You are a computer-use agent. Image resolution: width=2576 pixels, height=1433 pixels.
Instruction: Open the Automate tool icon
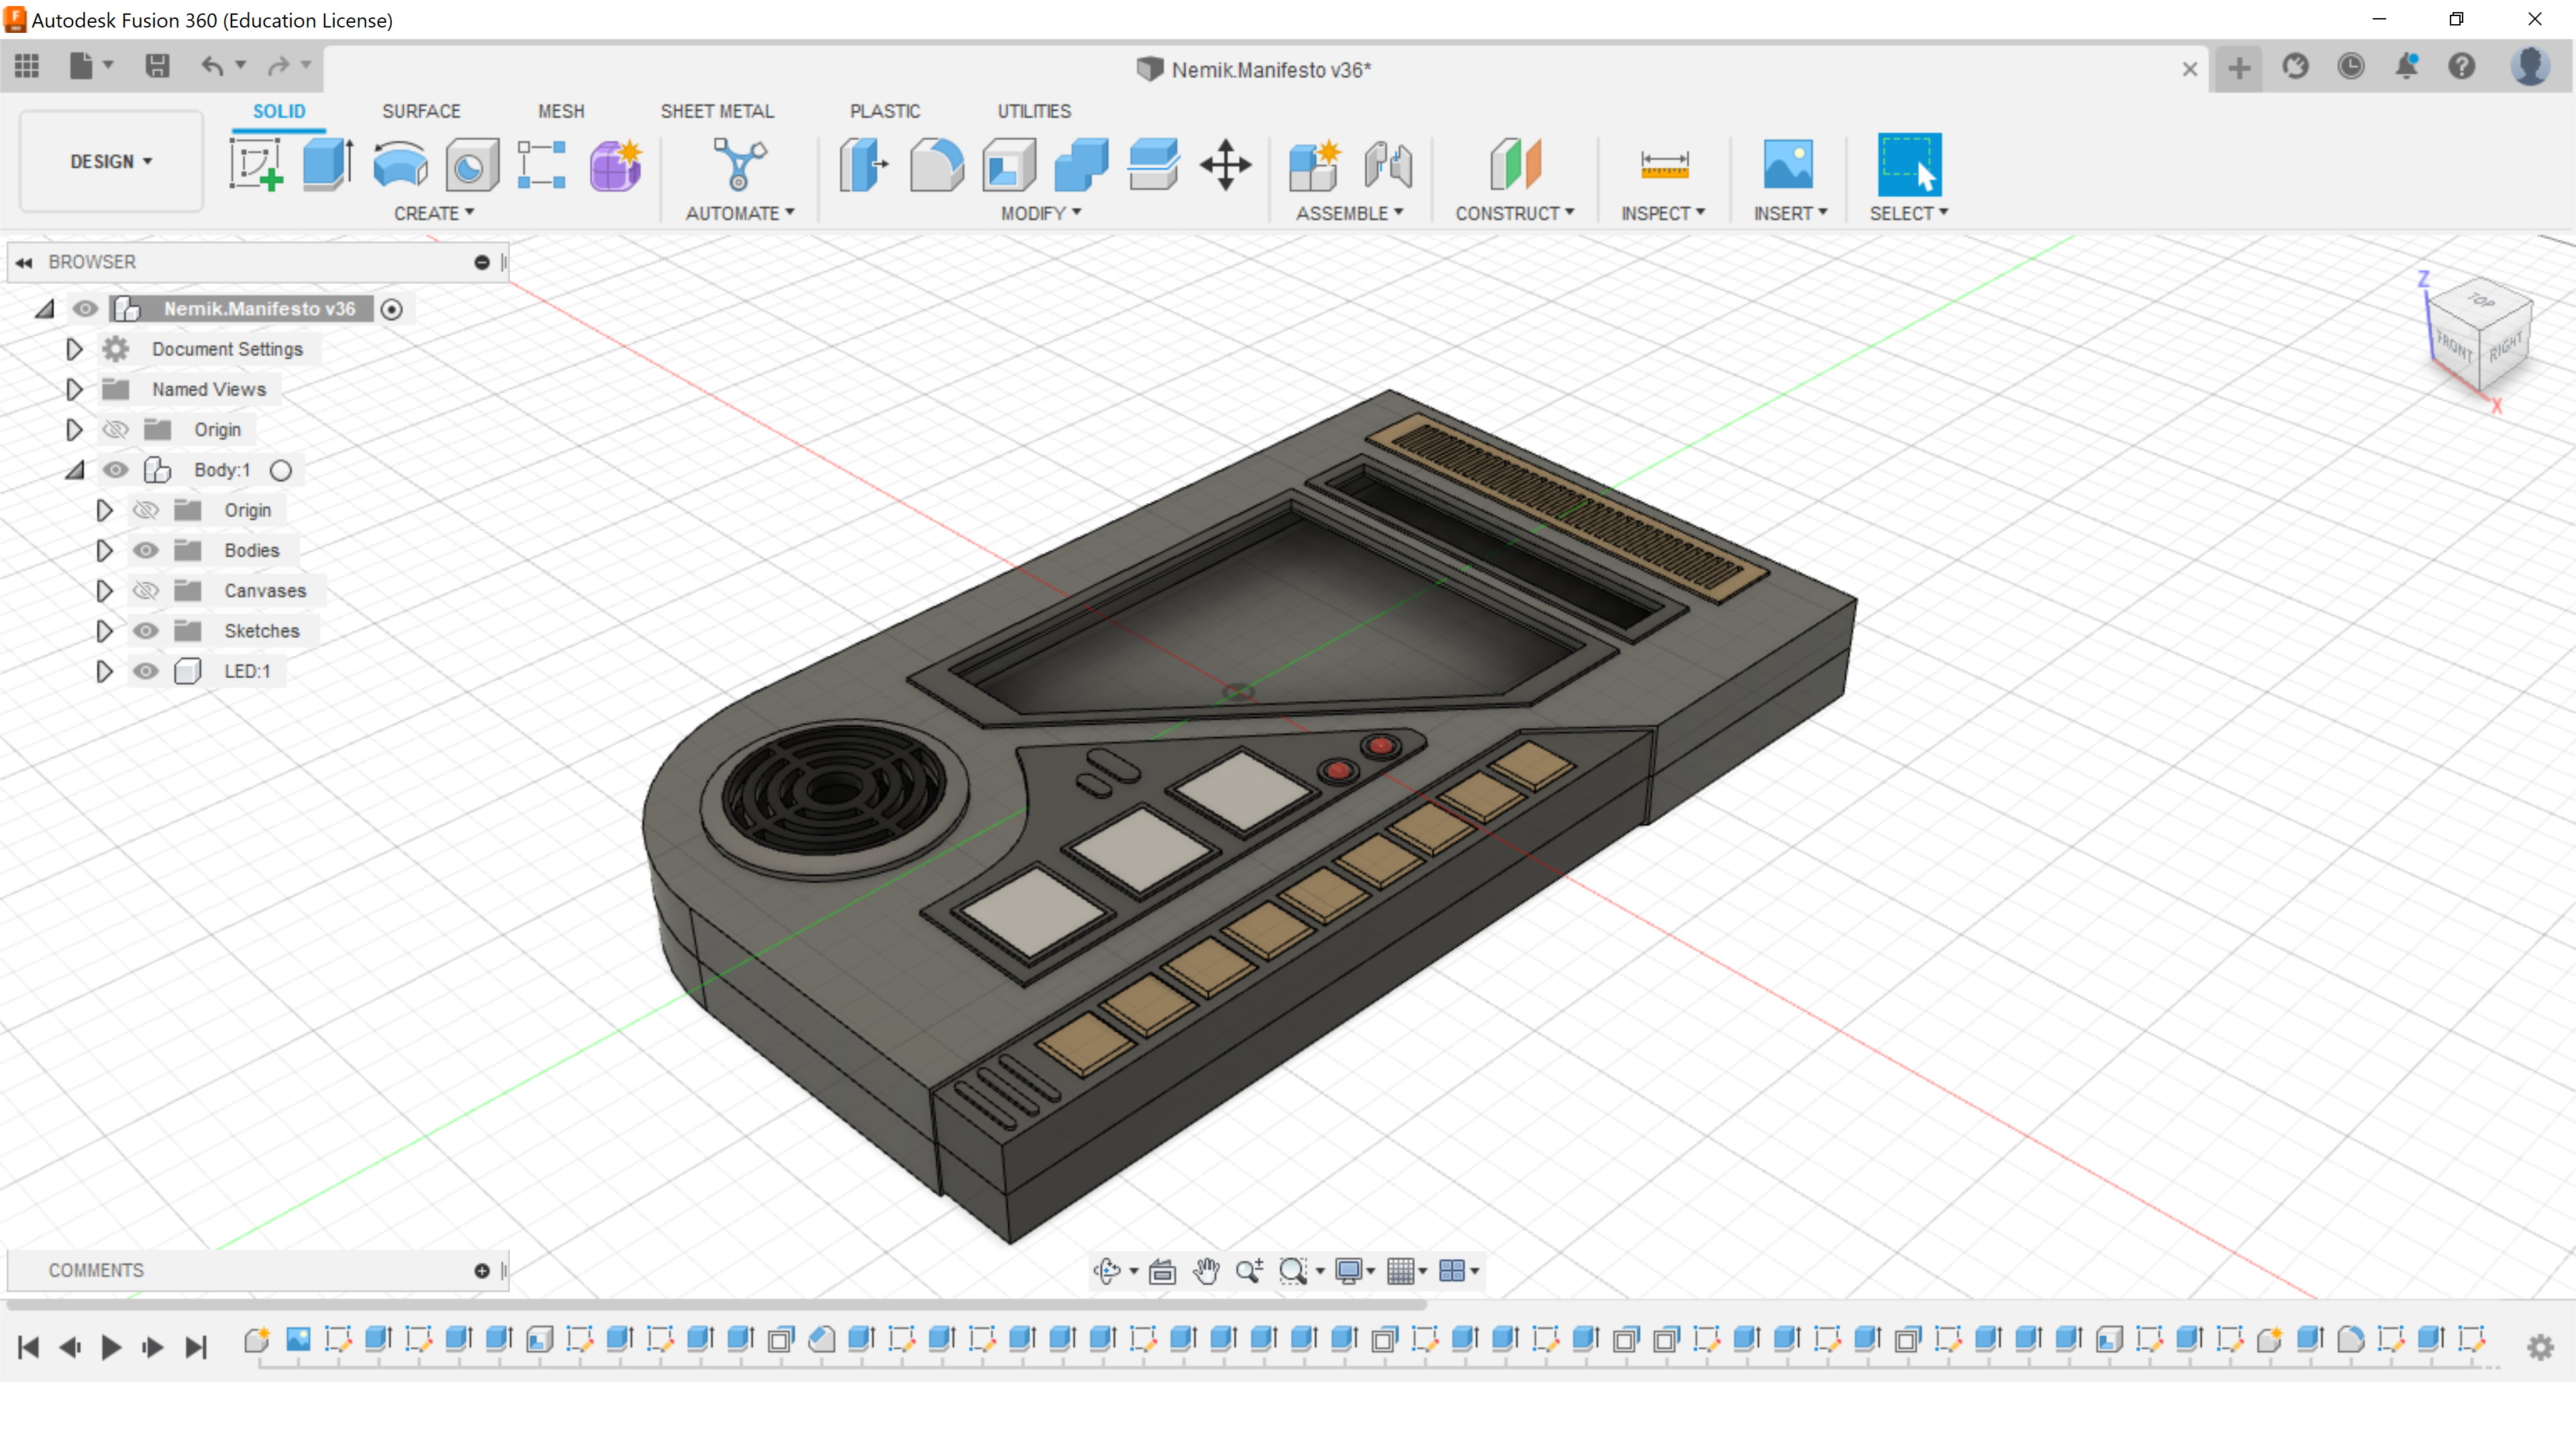click(x=739, y=164)
